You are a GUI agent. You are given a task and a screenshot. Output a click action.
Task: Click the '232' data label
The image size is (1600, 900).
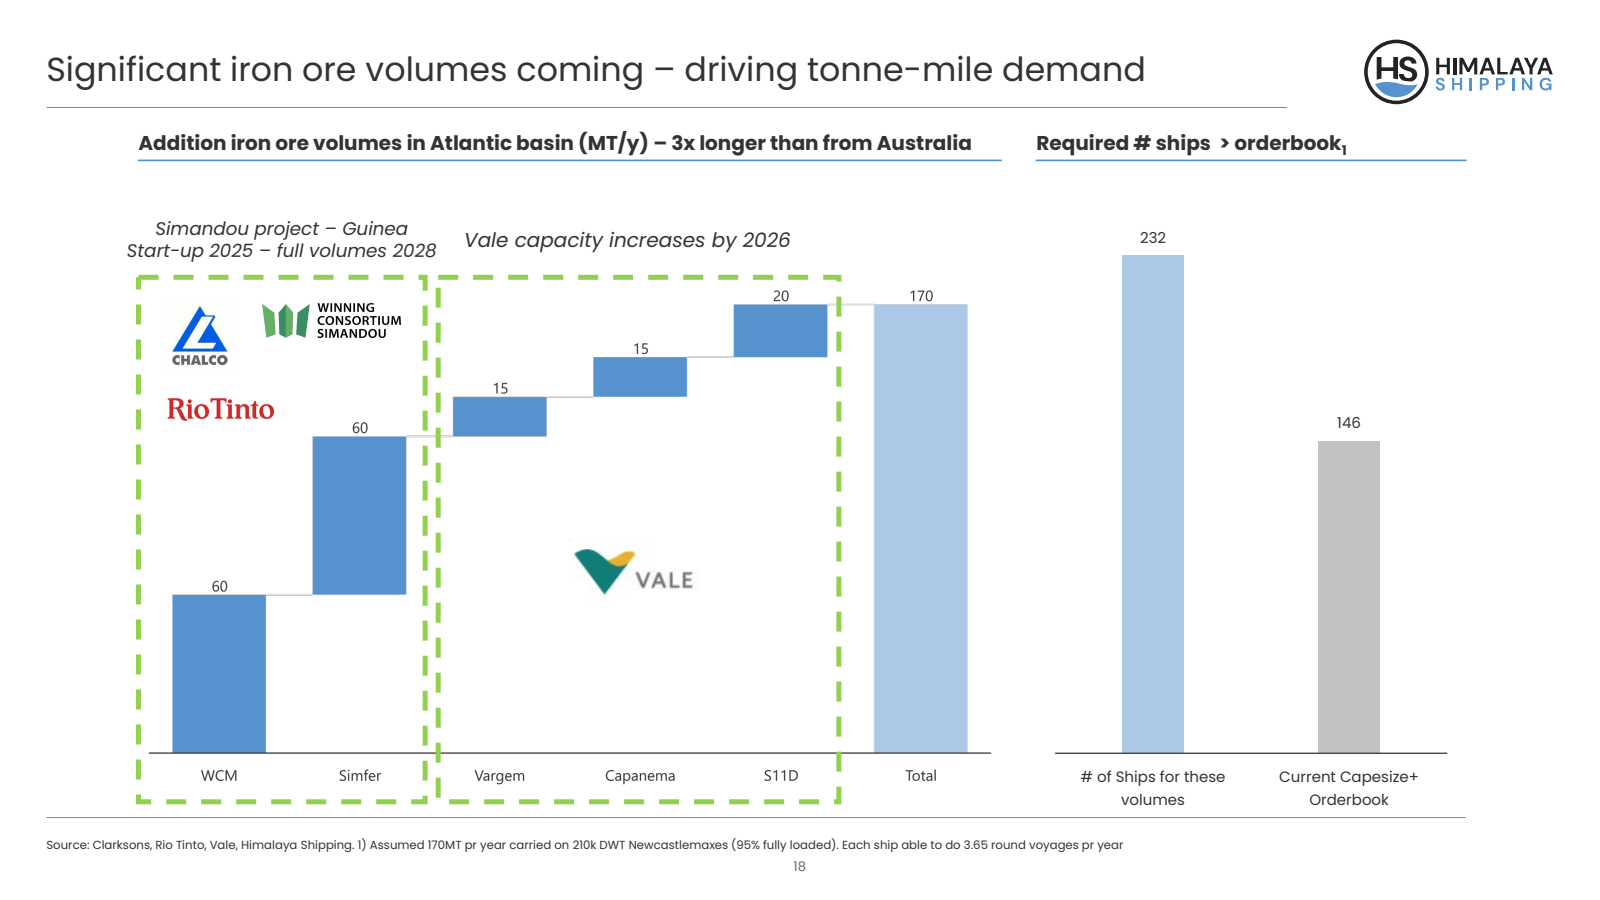click(1153, 238)
